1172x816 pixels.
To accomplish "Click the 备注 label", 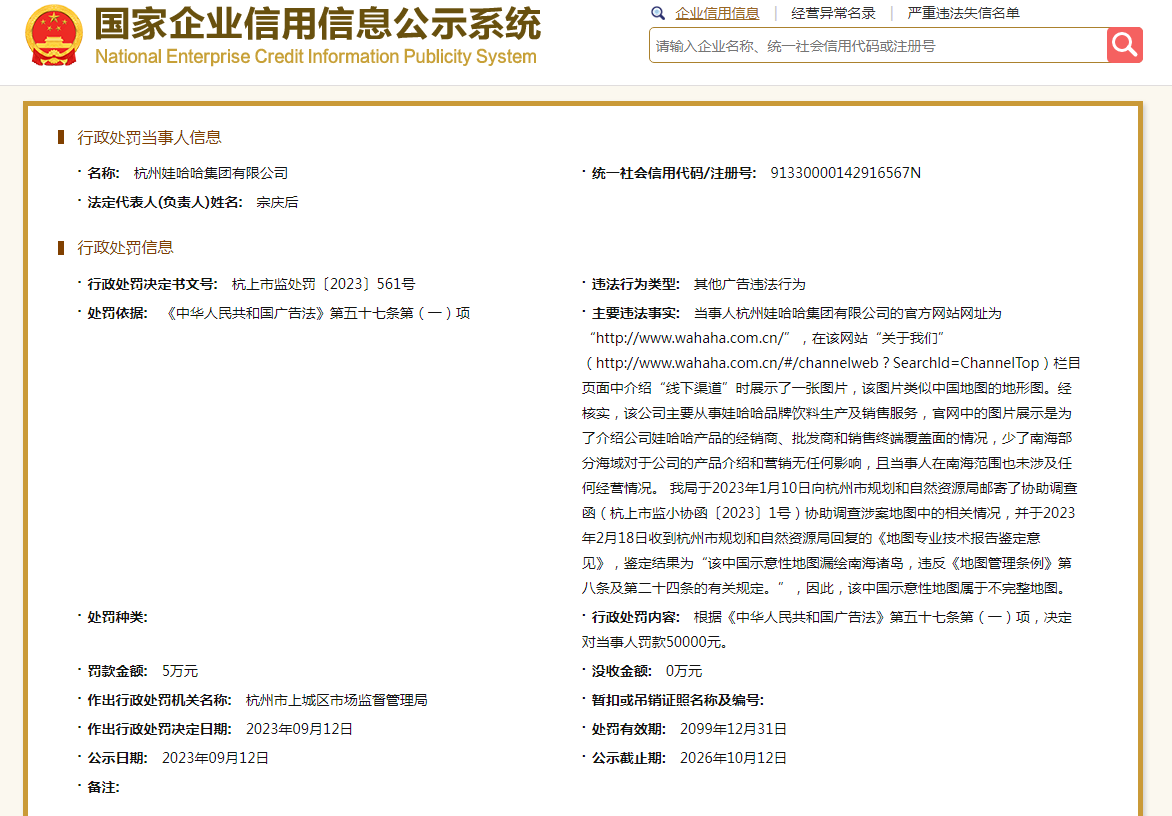I will tap(103, 788).
